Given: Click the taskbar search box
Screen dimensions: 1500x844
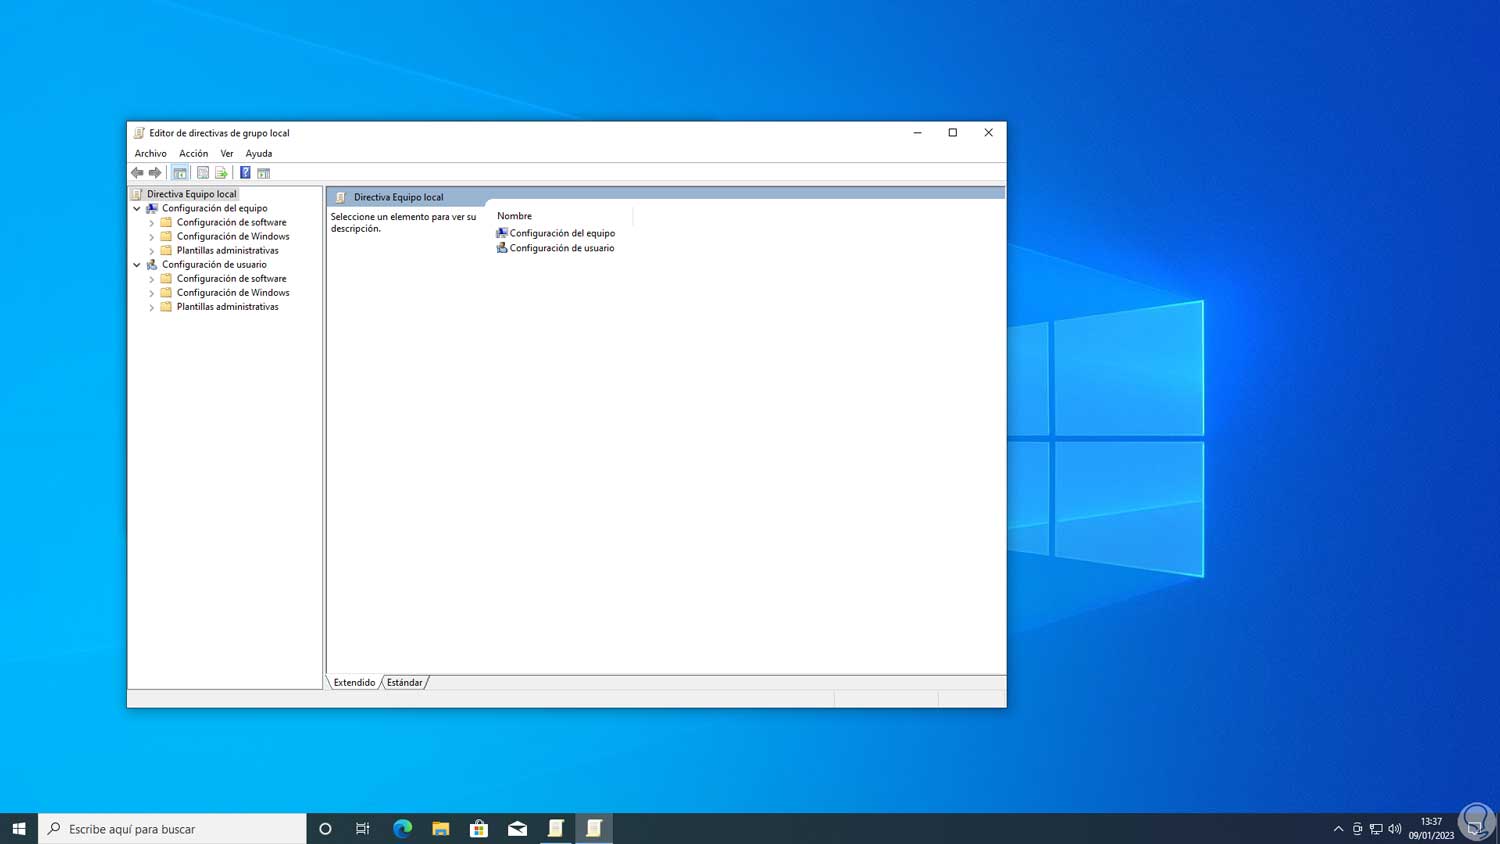Looking at the screenshot, I should click(x=172, y=828).
